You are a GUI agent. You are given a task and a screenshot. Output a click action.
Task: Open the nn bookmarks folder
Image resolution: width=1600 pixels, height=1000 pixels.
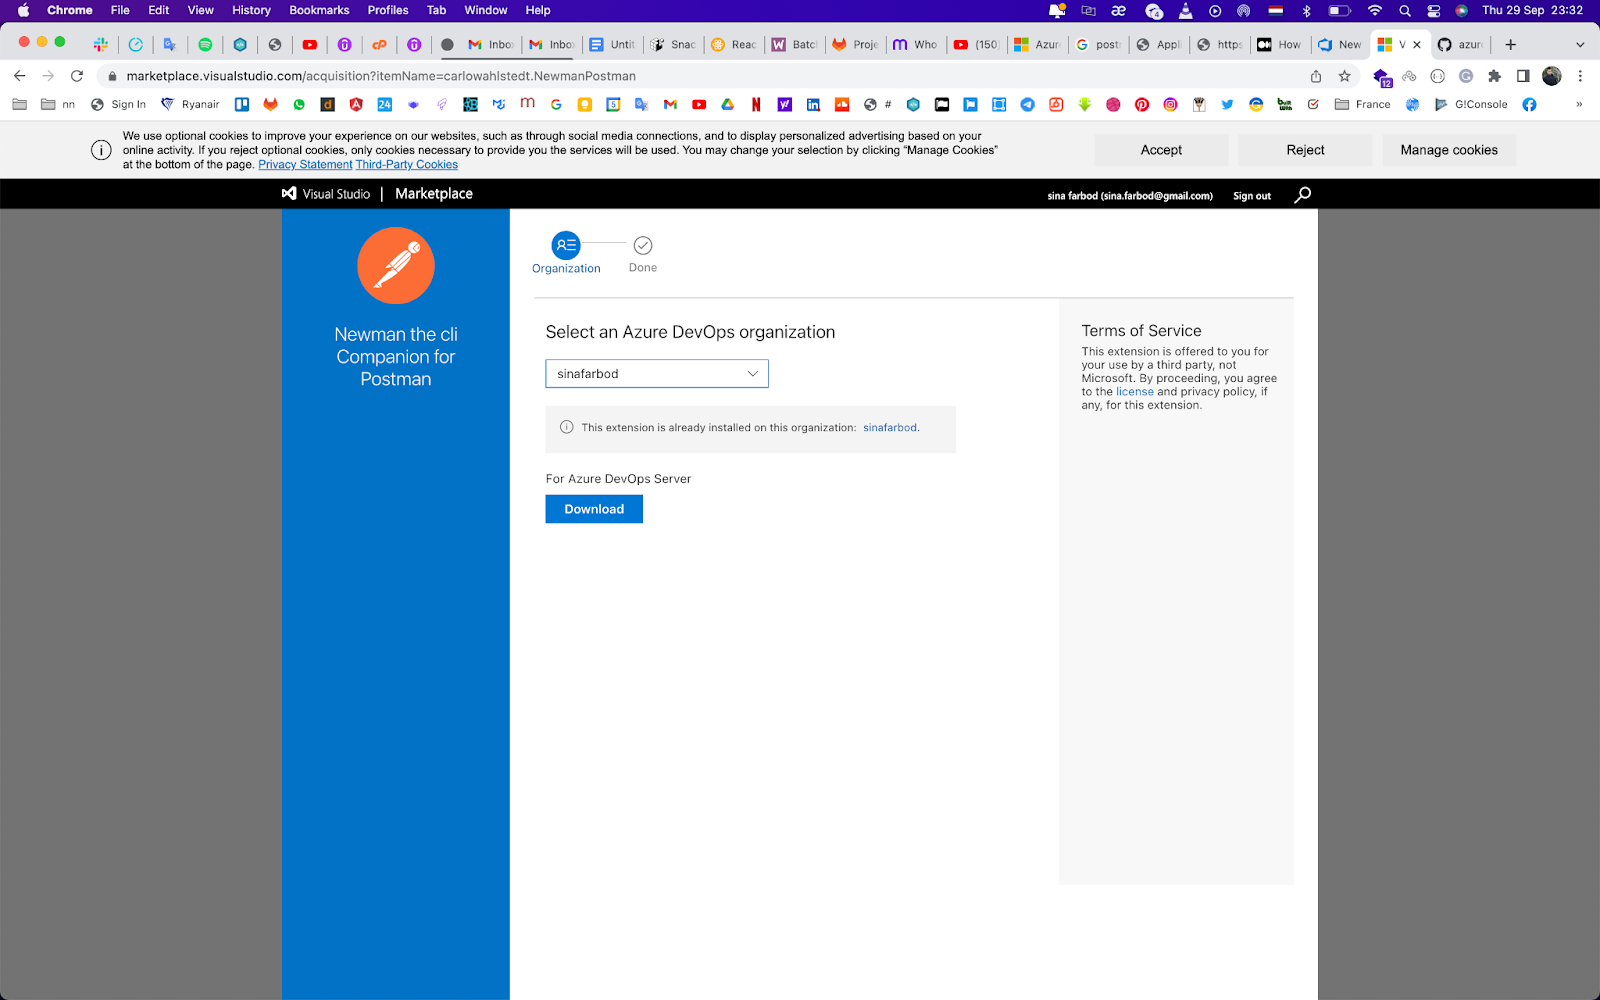click(58, 104)
